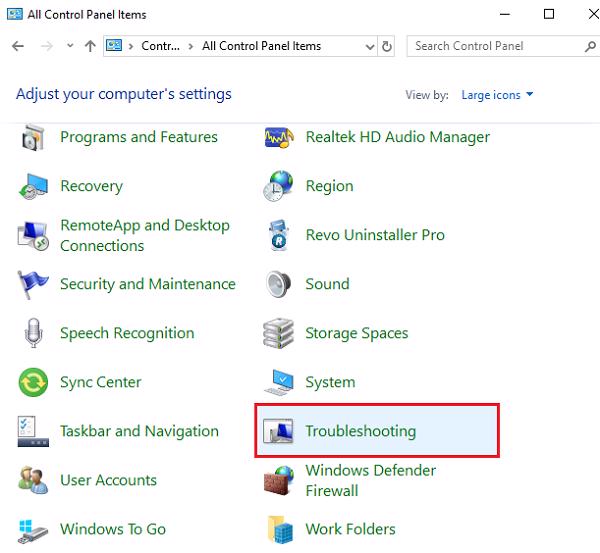Click the All Control Panel Items breadcrumb

click(x=261, y=46)
